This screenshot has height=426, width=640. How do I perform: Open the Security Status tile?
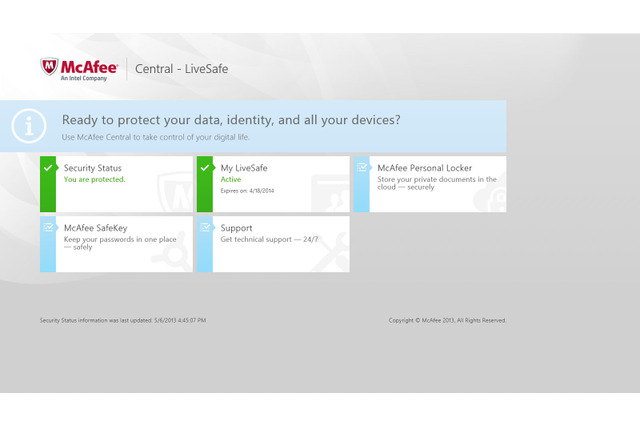(x=116, y=184)
